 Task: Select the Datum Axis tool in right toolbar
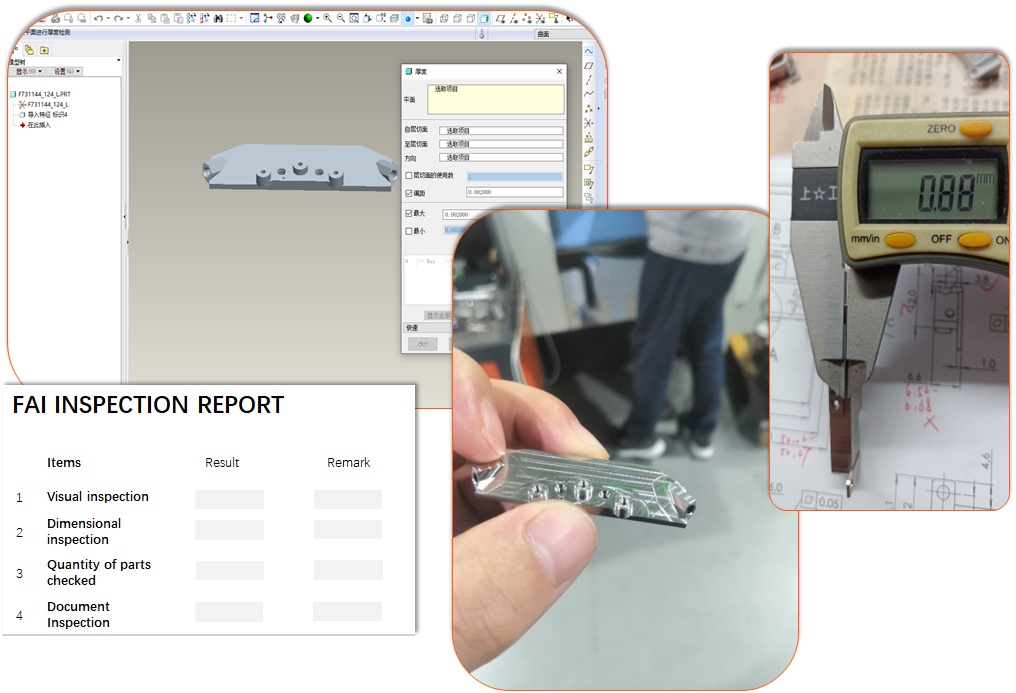(x=588, y=80)
